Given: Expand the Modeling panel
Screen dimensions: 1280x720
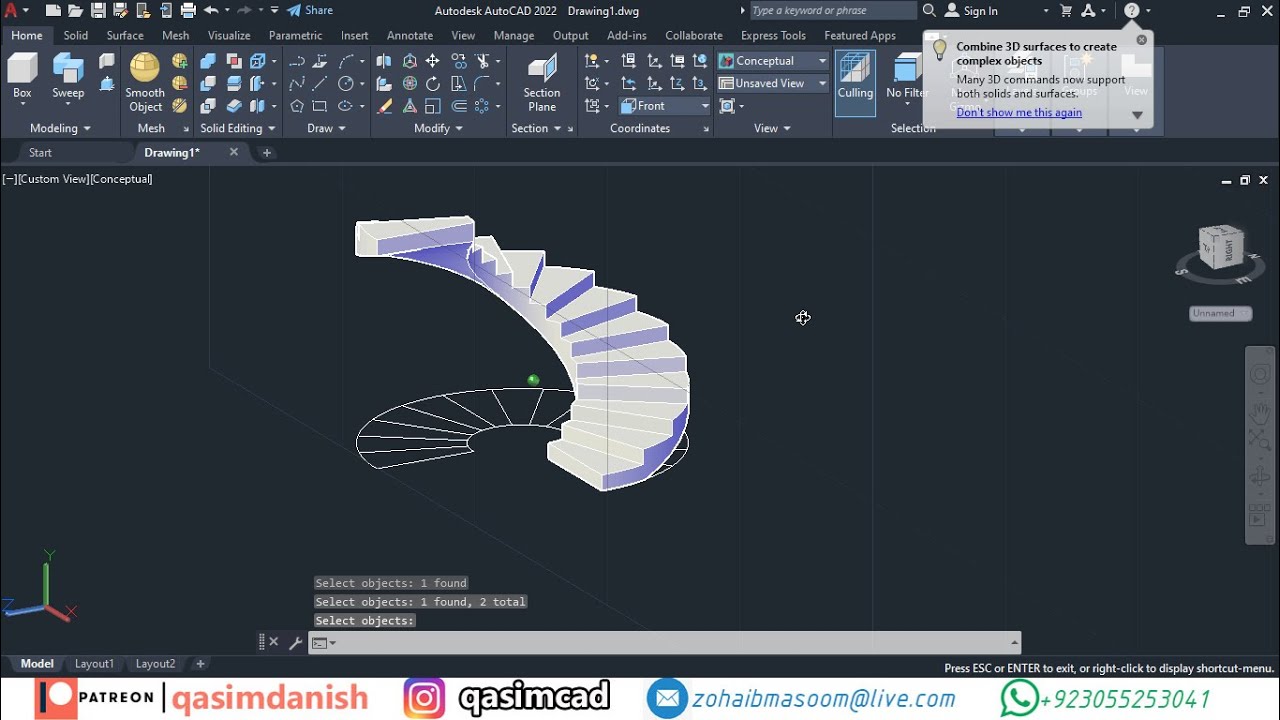Looking at the screenshot, I should pyautogui.click(x=60, y=128).
